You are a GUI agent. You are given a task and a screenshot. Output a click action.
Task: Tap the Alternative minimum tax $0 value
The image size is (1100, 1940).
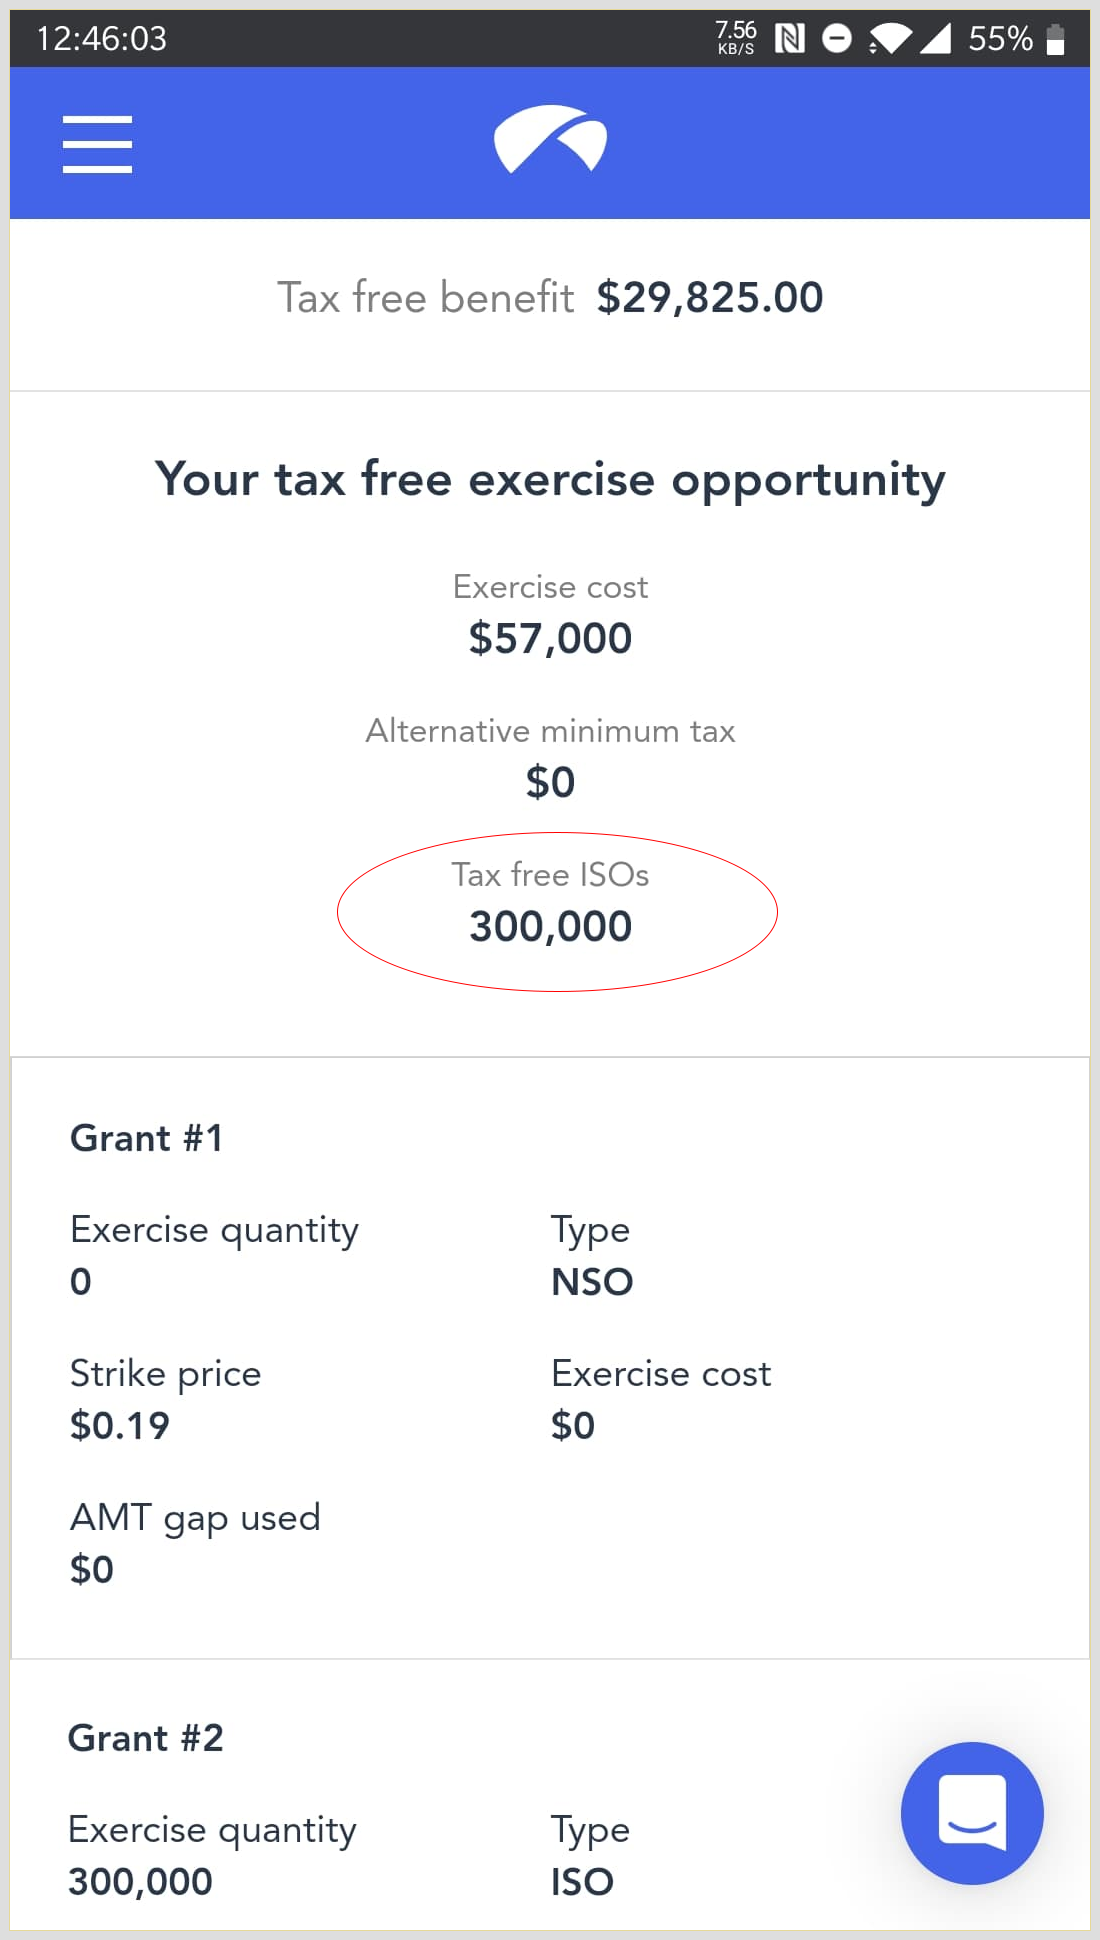click(x=550, y=782)
